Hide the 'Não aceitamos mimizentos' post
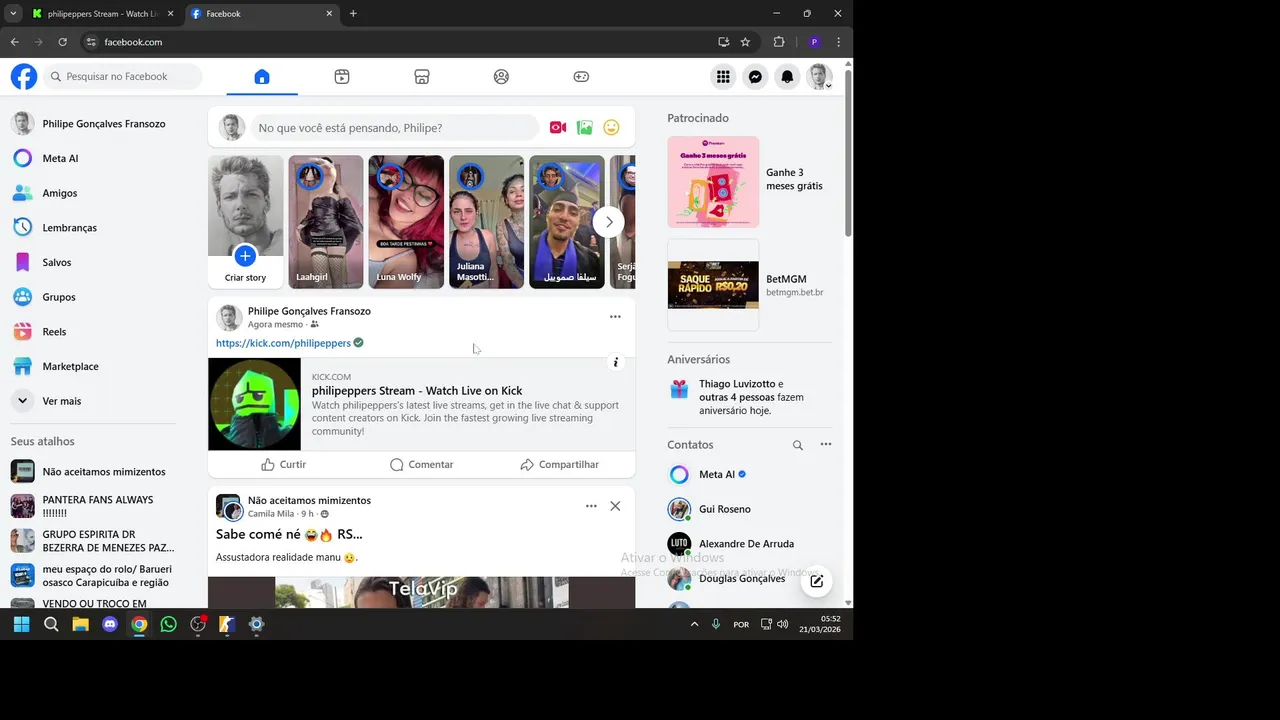Screen dimensions: 1280x720 click(615, 506)
